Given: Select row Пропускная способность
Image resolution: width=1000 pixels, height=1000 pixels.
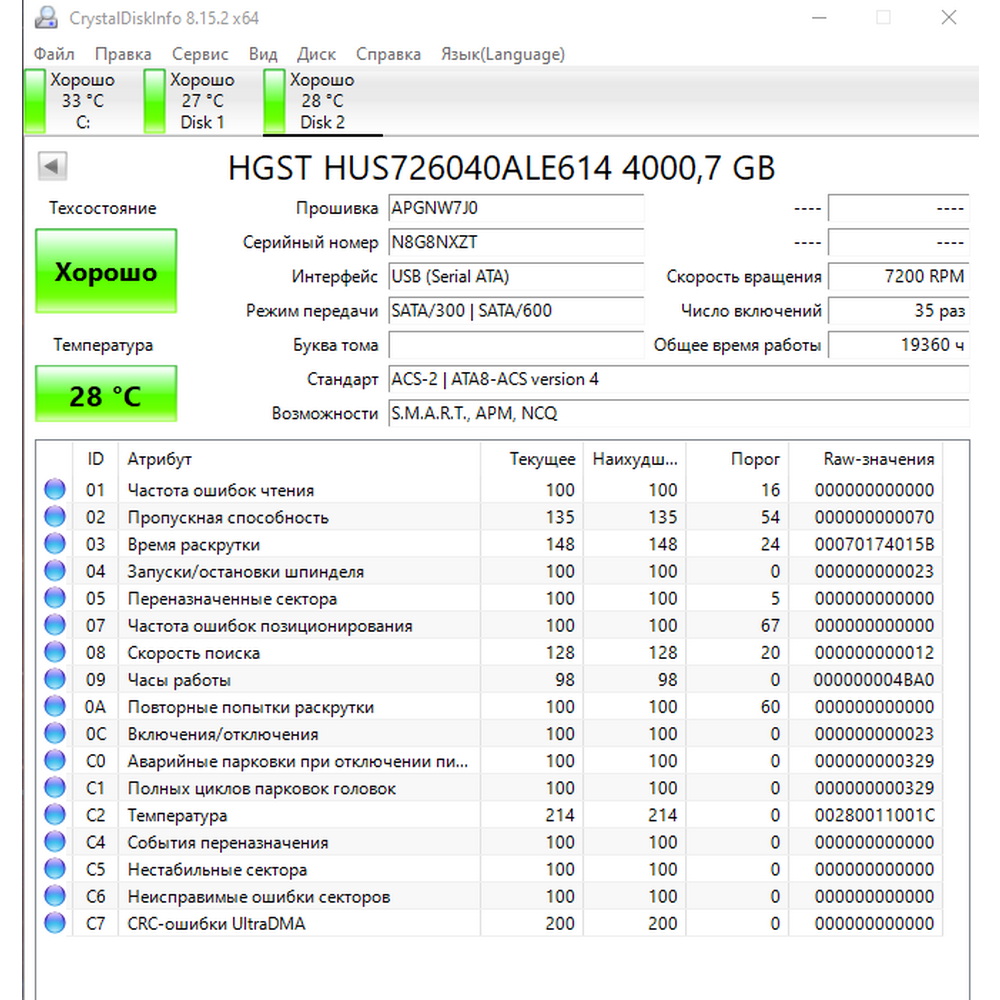Looking at the screenshot, I should click(489, 517).
